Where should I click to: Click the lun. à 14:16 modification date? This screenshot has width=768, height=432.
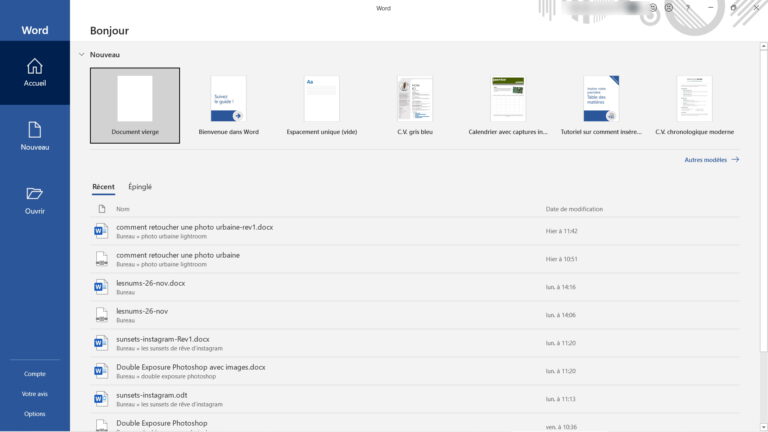[x=561, y=287]
